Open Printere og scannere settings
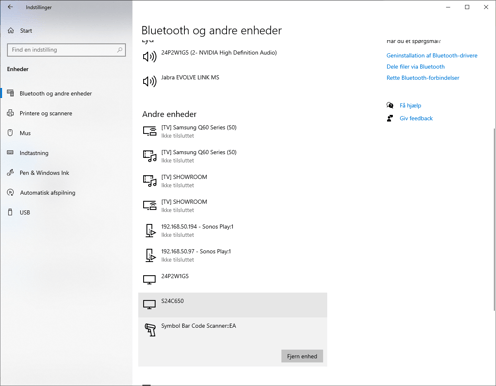This screenshot has width=496, height=386. click(x=46, y=113)
